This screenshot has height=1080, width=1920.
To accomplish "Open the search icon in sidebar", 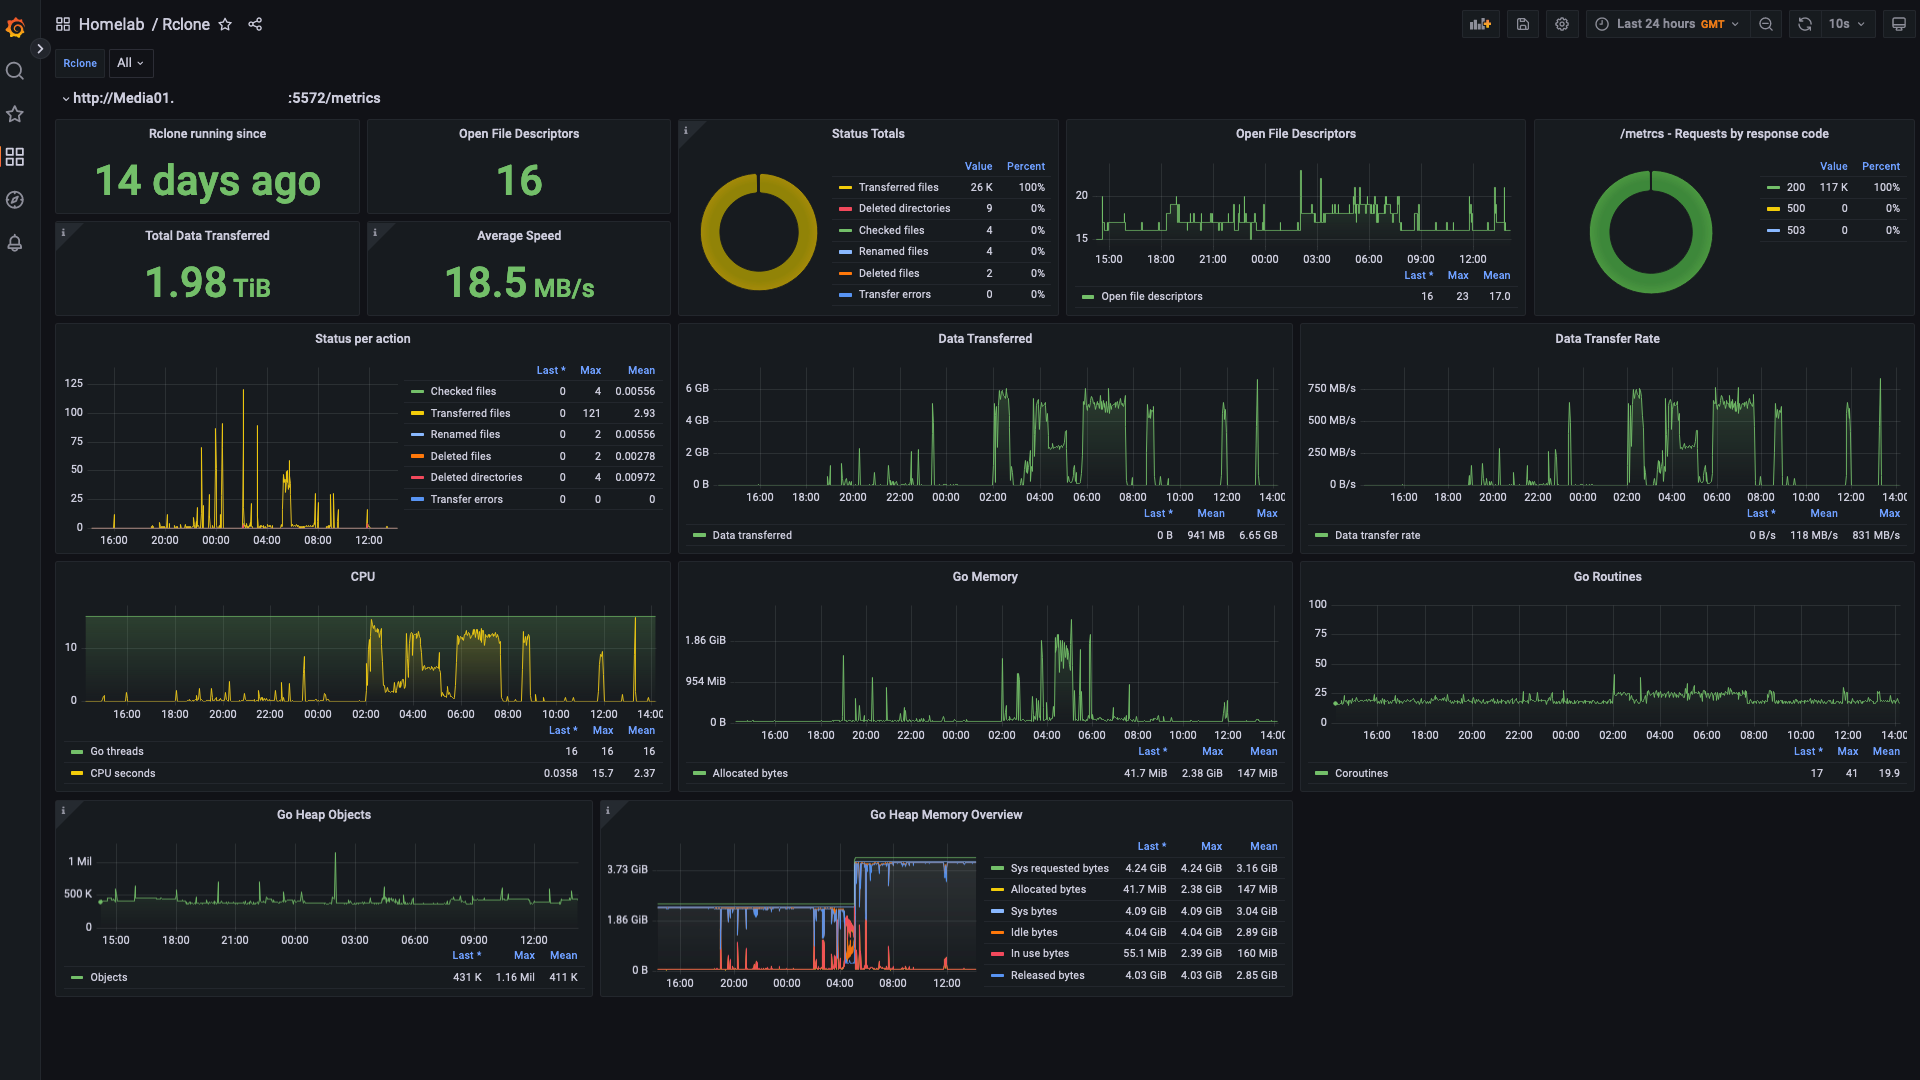I will (x=15, y=71).
